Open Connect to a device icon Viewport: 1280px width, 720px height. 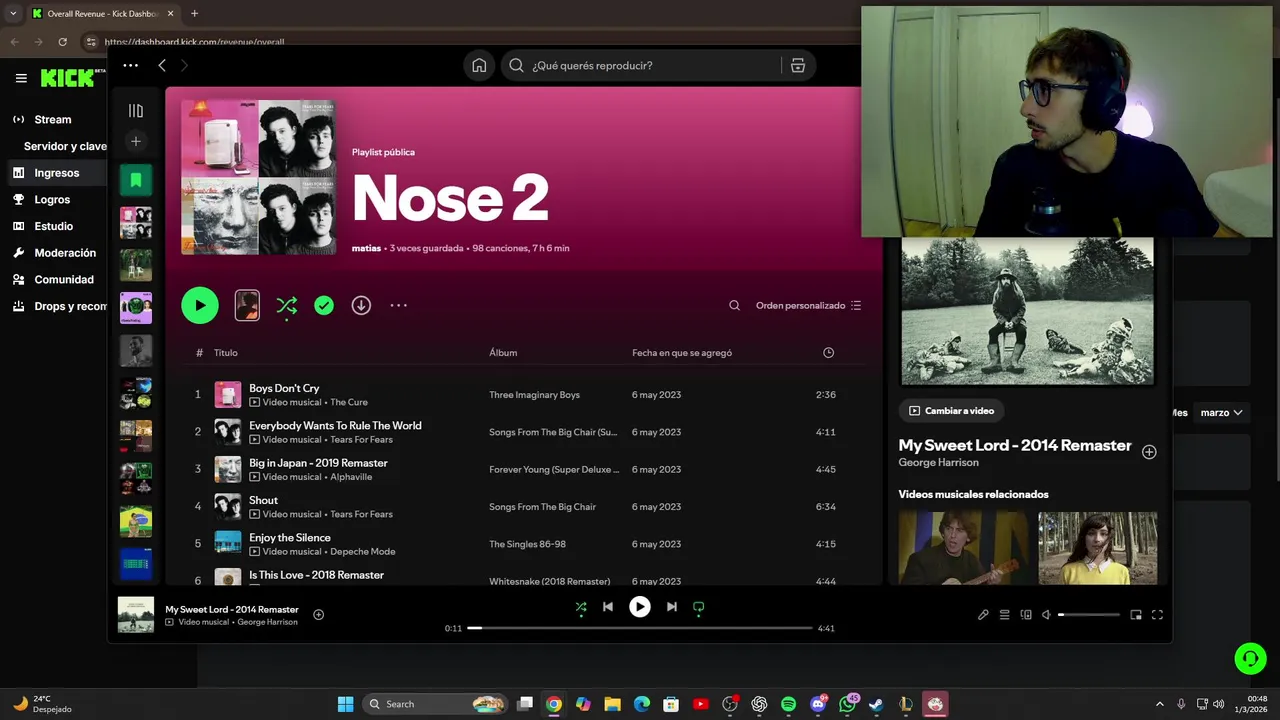point(1026,615)
